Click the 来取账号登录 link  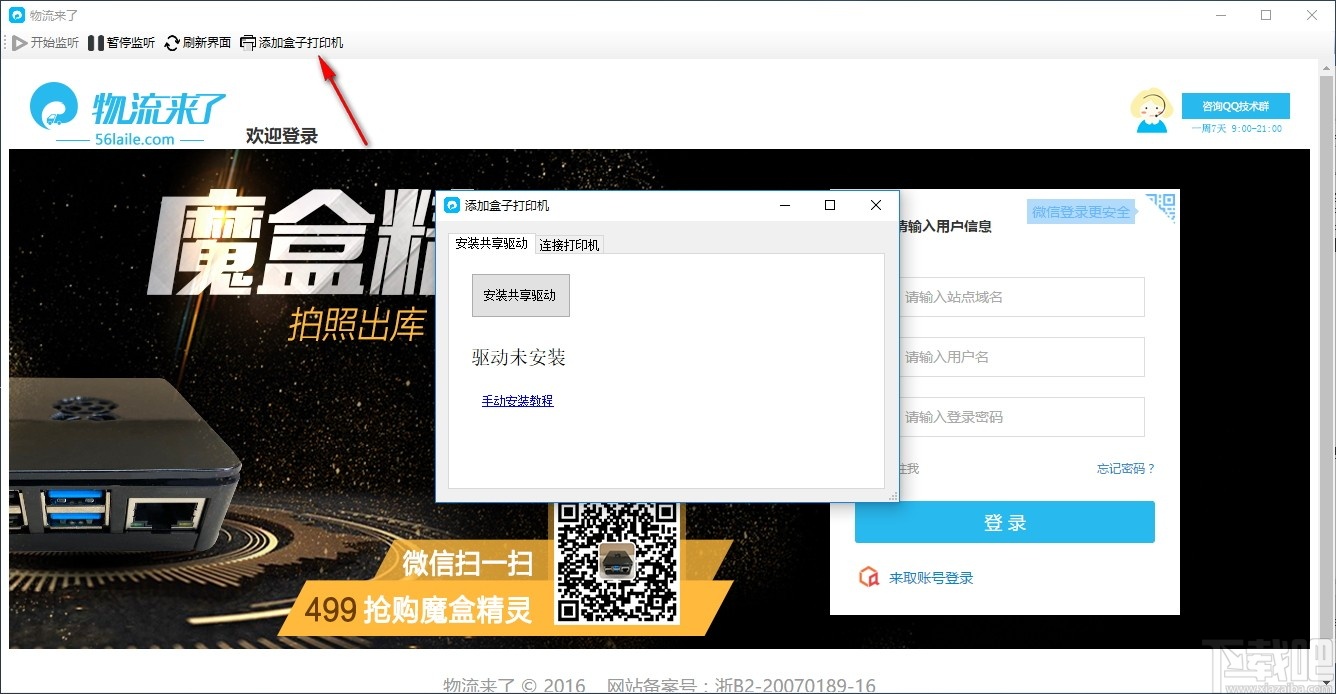click(x=931, y=578)
